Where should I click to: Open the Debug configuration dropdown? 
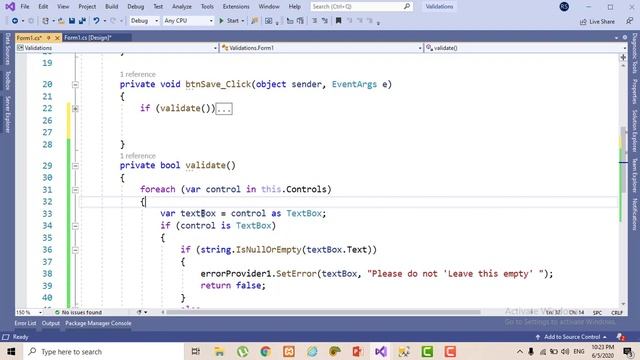pos(144,20)
